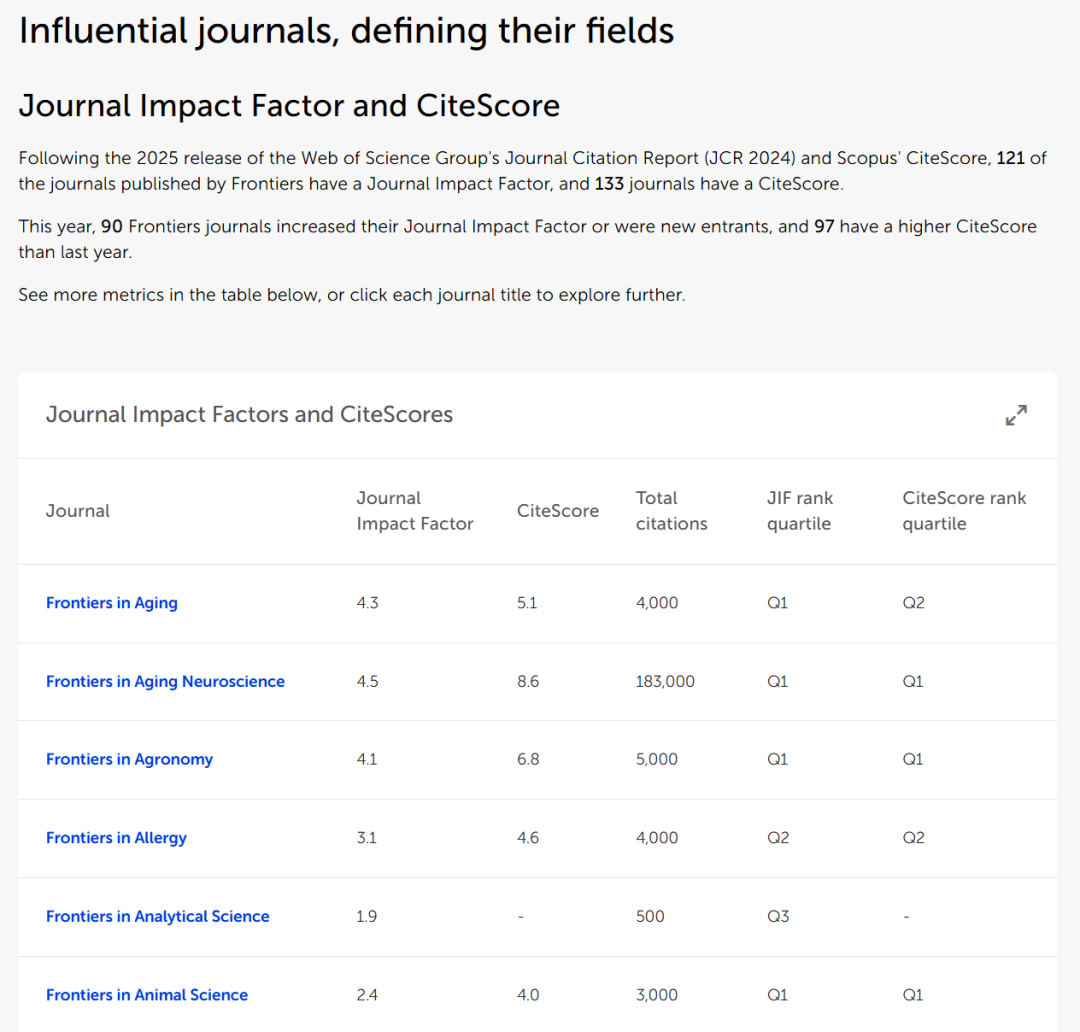1080x1032 pixels.
Task: Click the CiteScore rank quartile header
Action: click(964, 511)
